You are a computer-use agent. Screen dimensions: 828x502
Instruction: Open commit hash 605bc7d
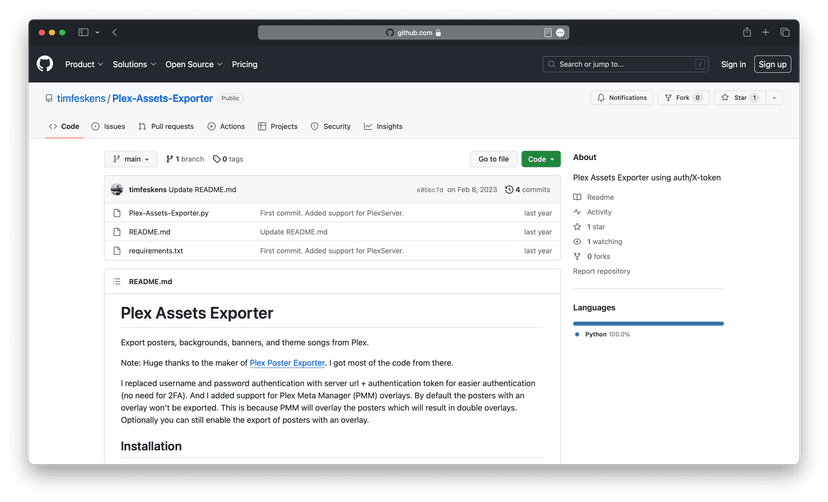(x=430, y=190)
